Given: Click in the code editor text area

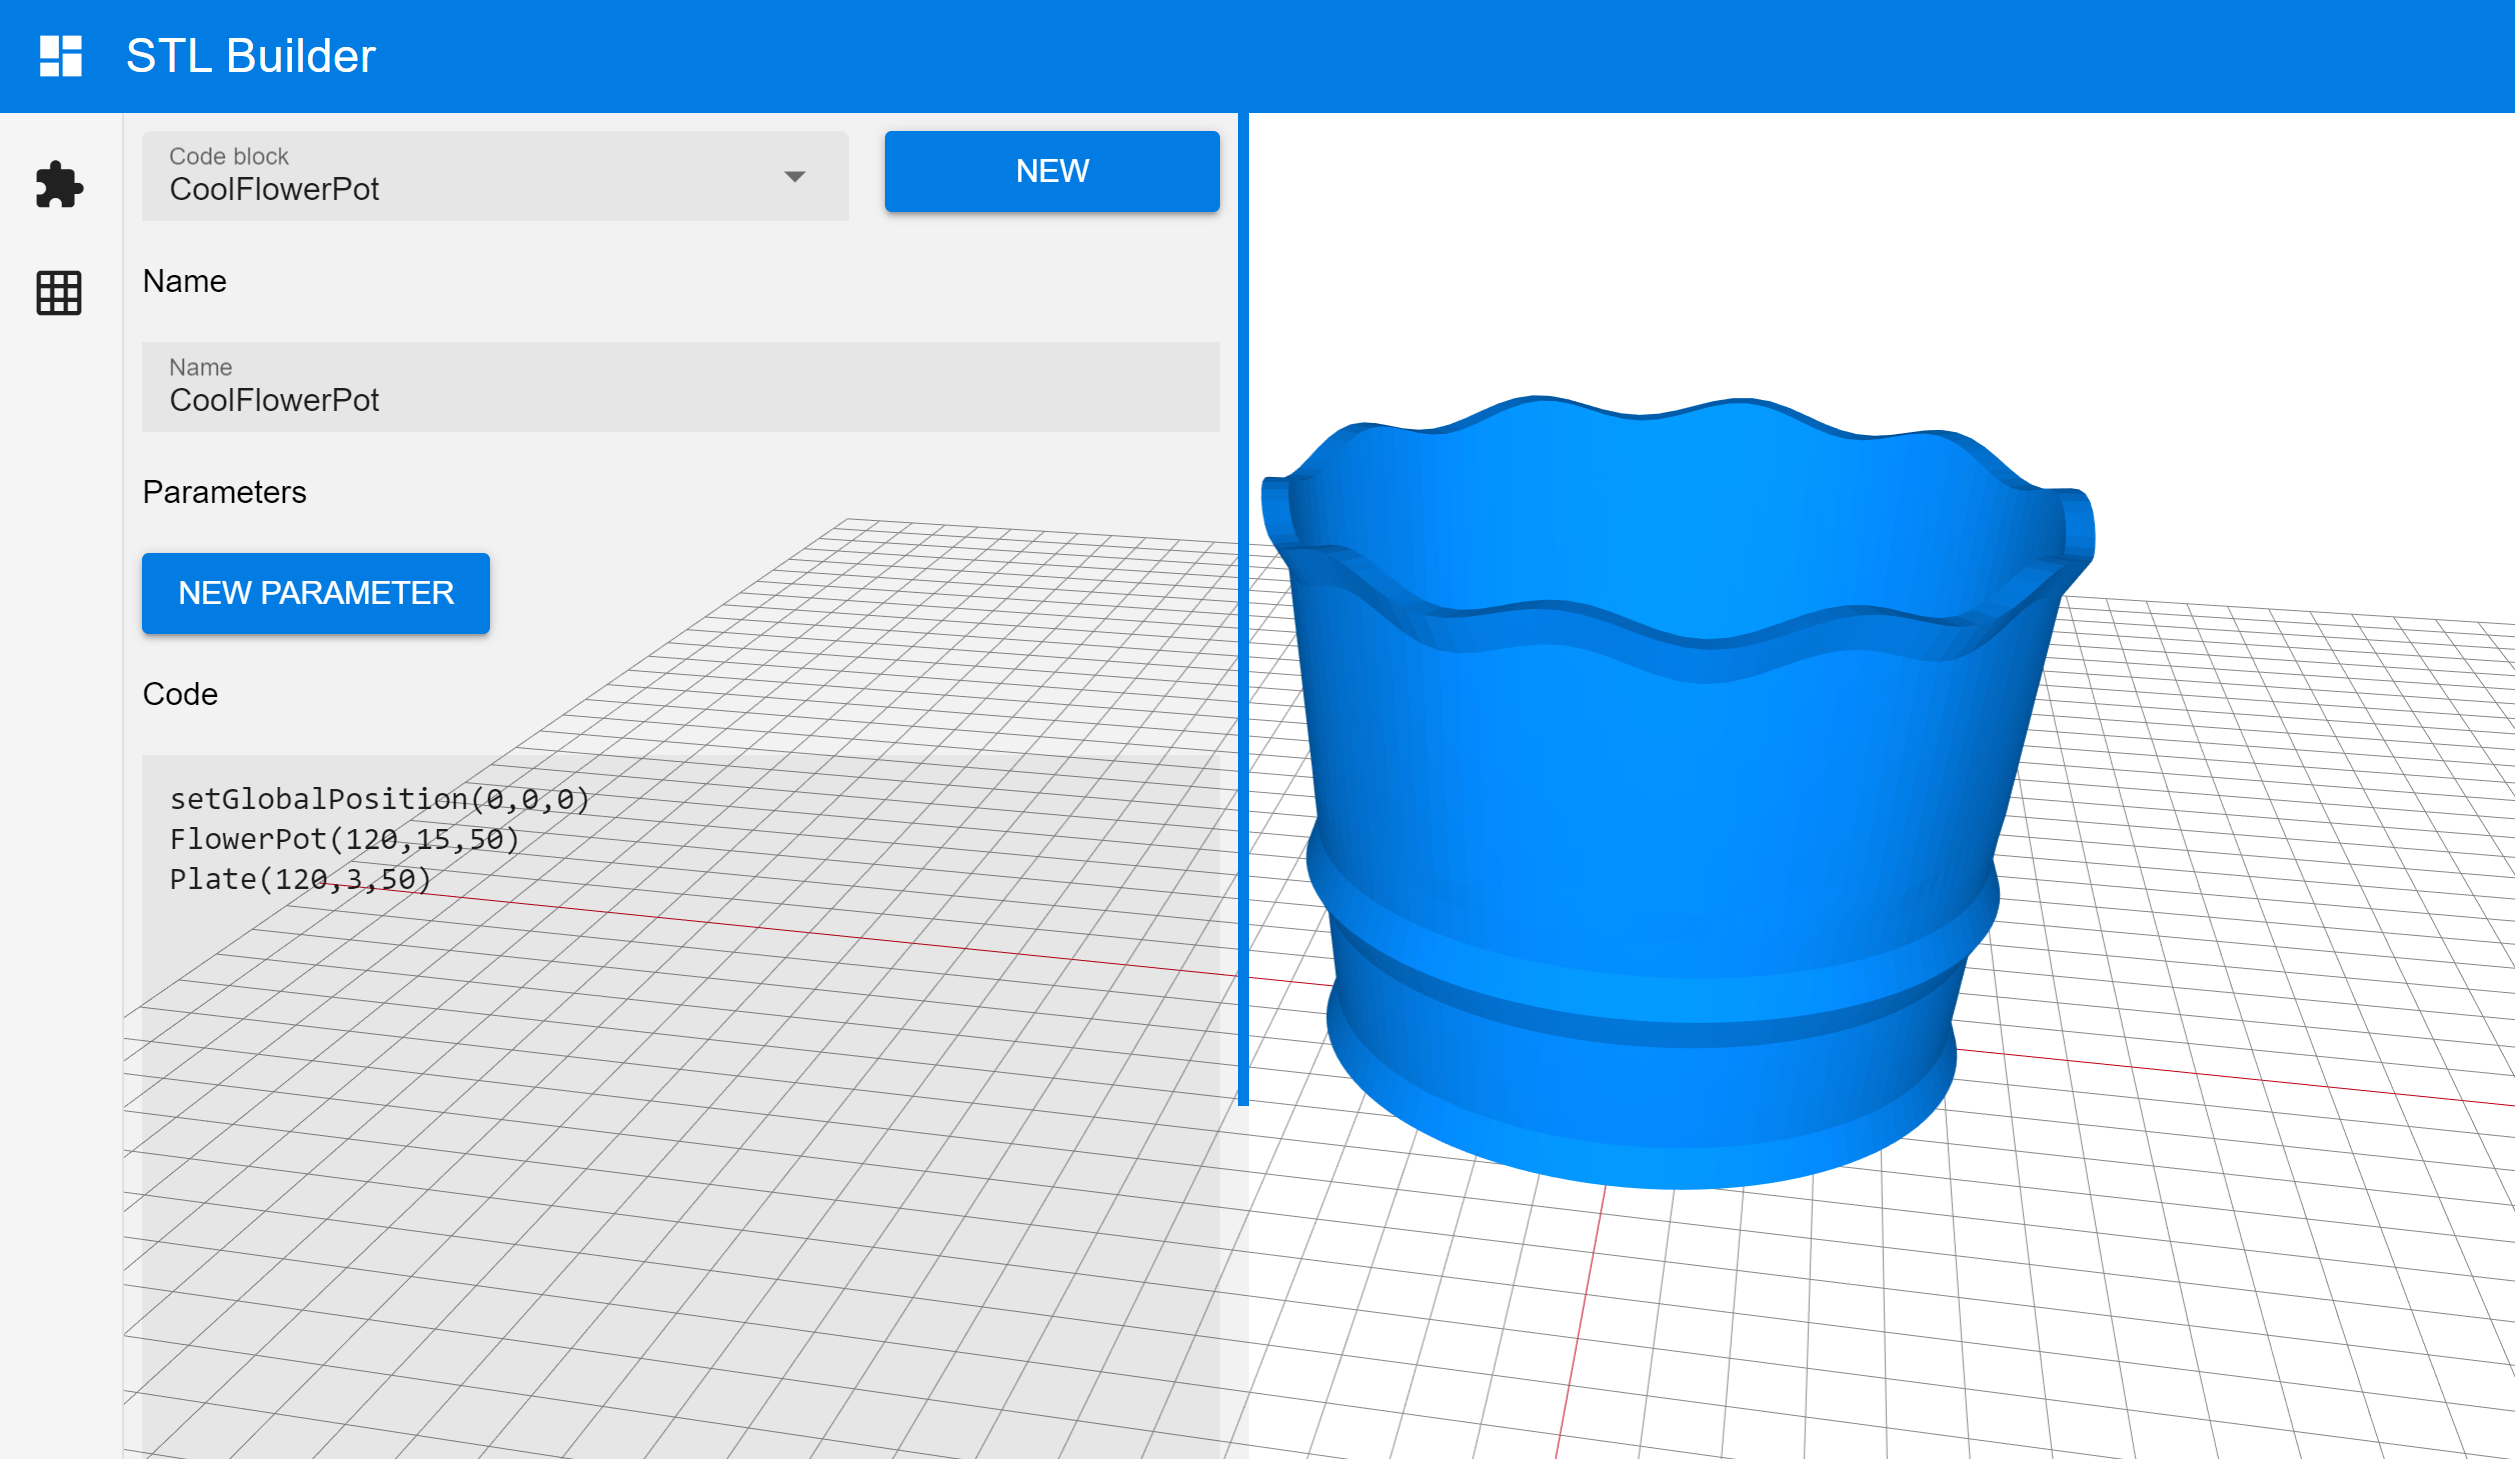Looking at the screenshot, I should coord(681,1106).
